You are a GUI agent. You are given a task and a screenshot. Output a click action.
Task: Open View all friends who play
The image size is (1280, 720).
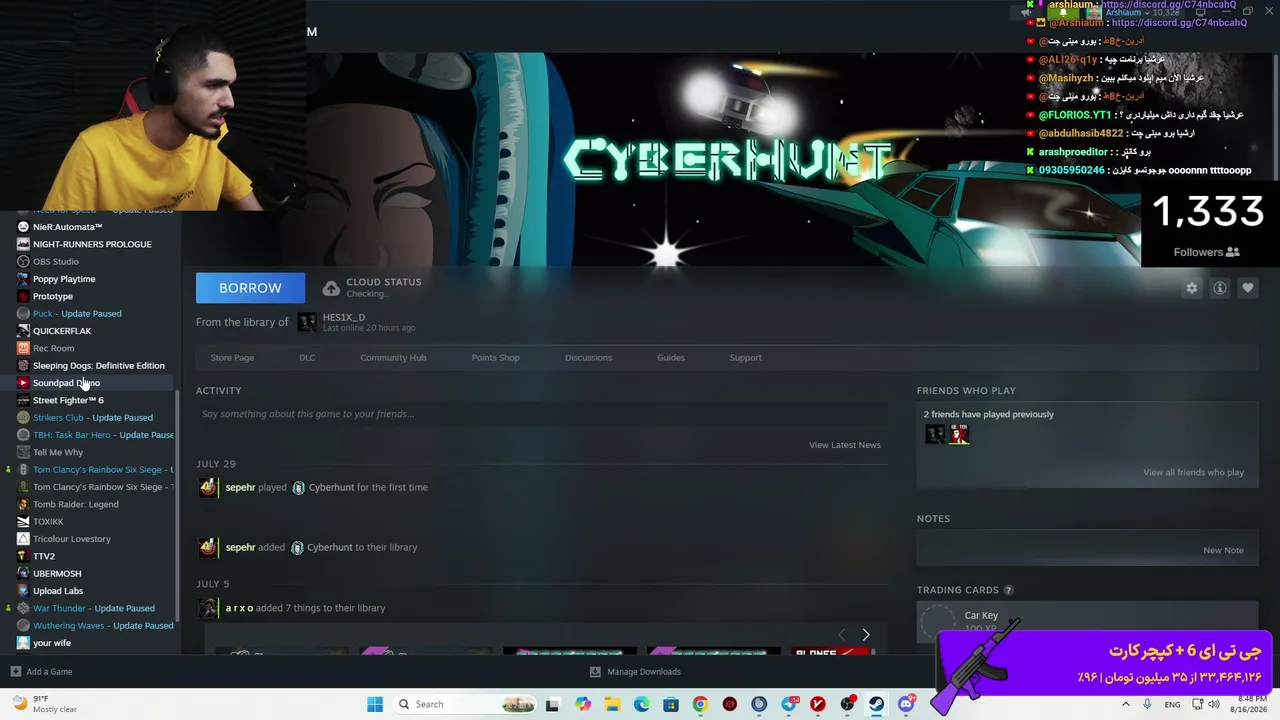coord(1194,472)
